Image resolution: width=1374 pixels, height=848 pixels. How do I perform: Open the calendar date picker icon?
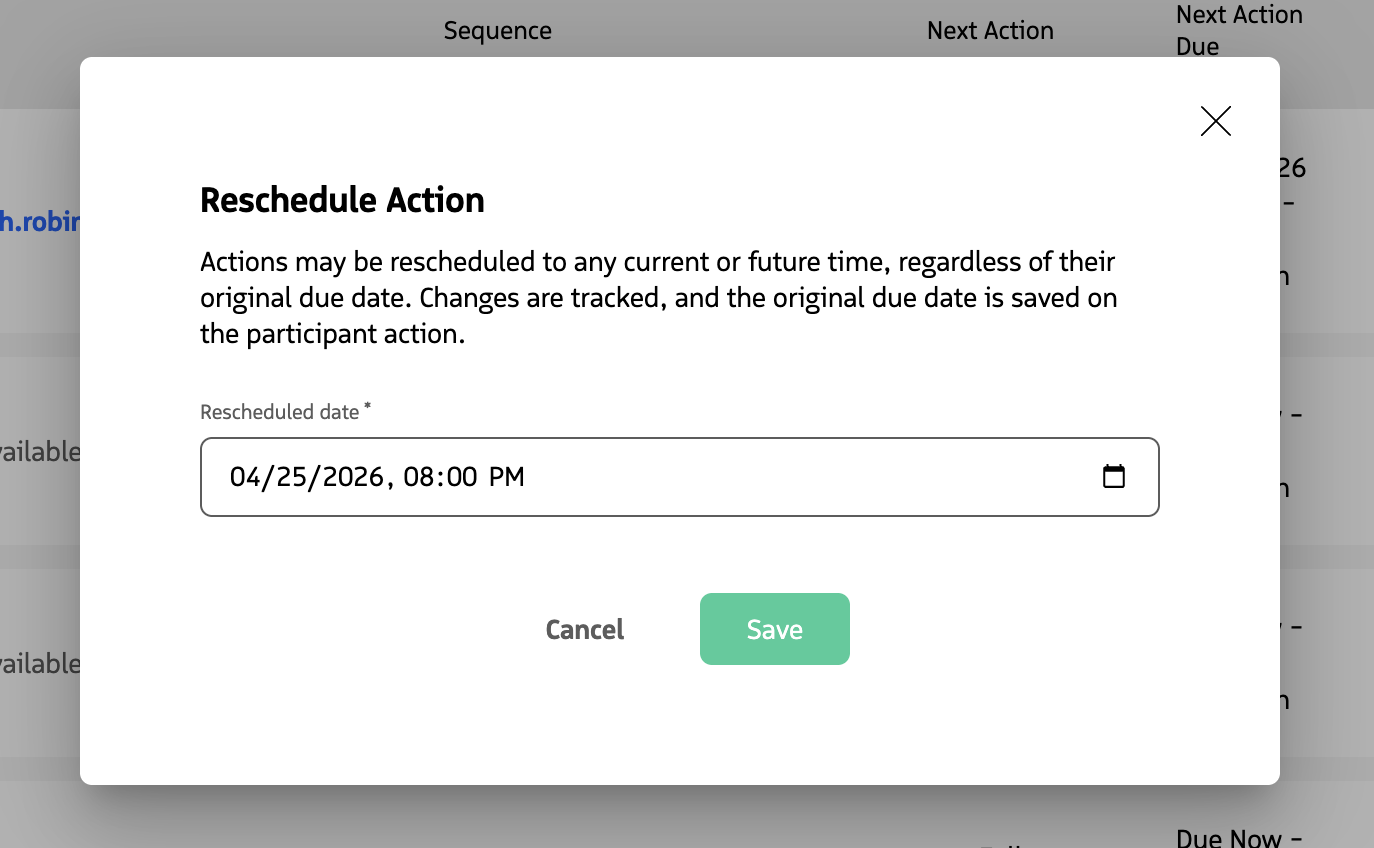(1115, 477)
